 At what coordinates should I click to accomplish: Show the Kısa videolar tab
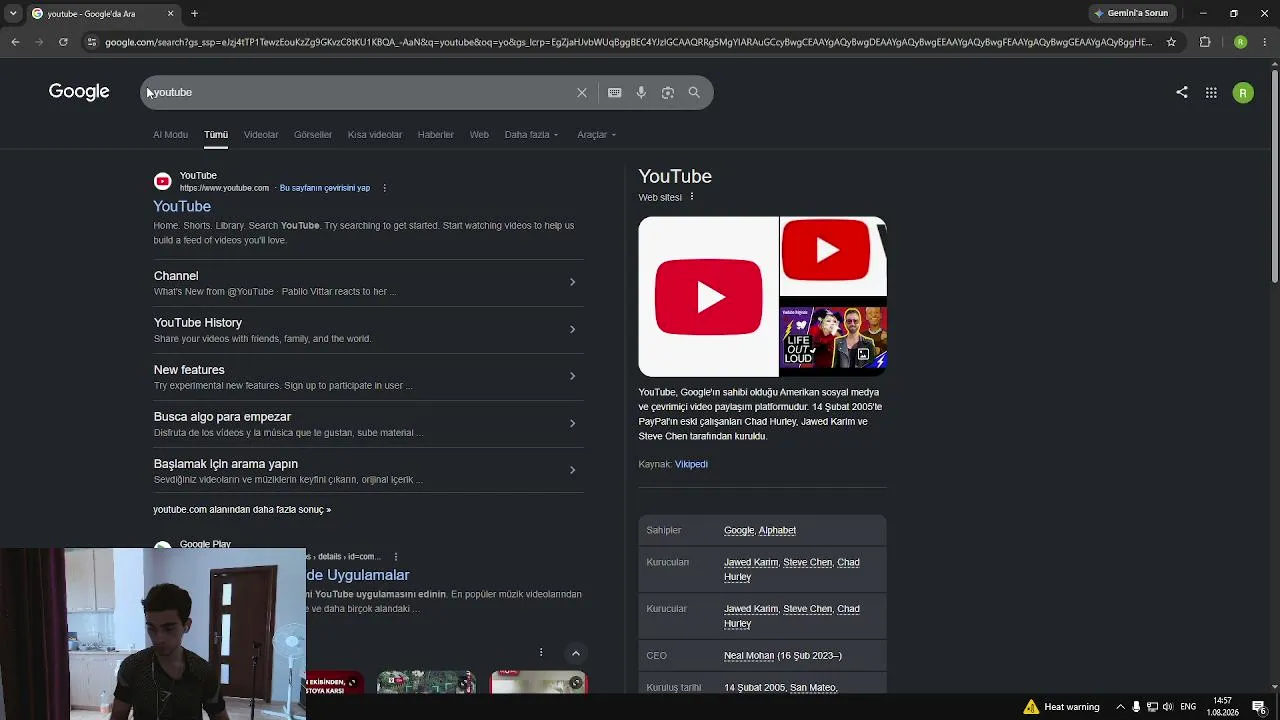point(375,134)
